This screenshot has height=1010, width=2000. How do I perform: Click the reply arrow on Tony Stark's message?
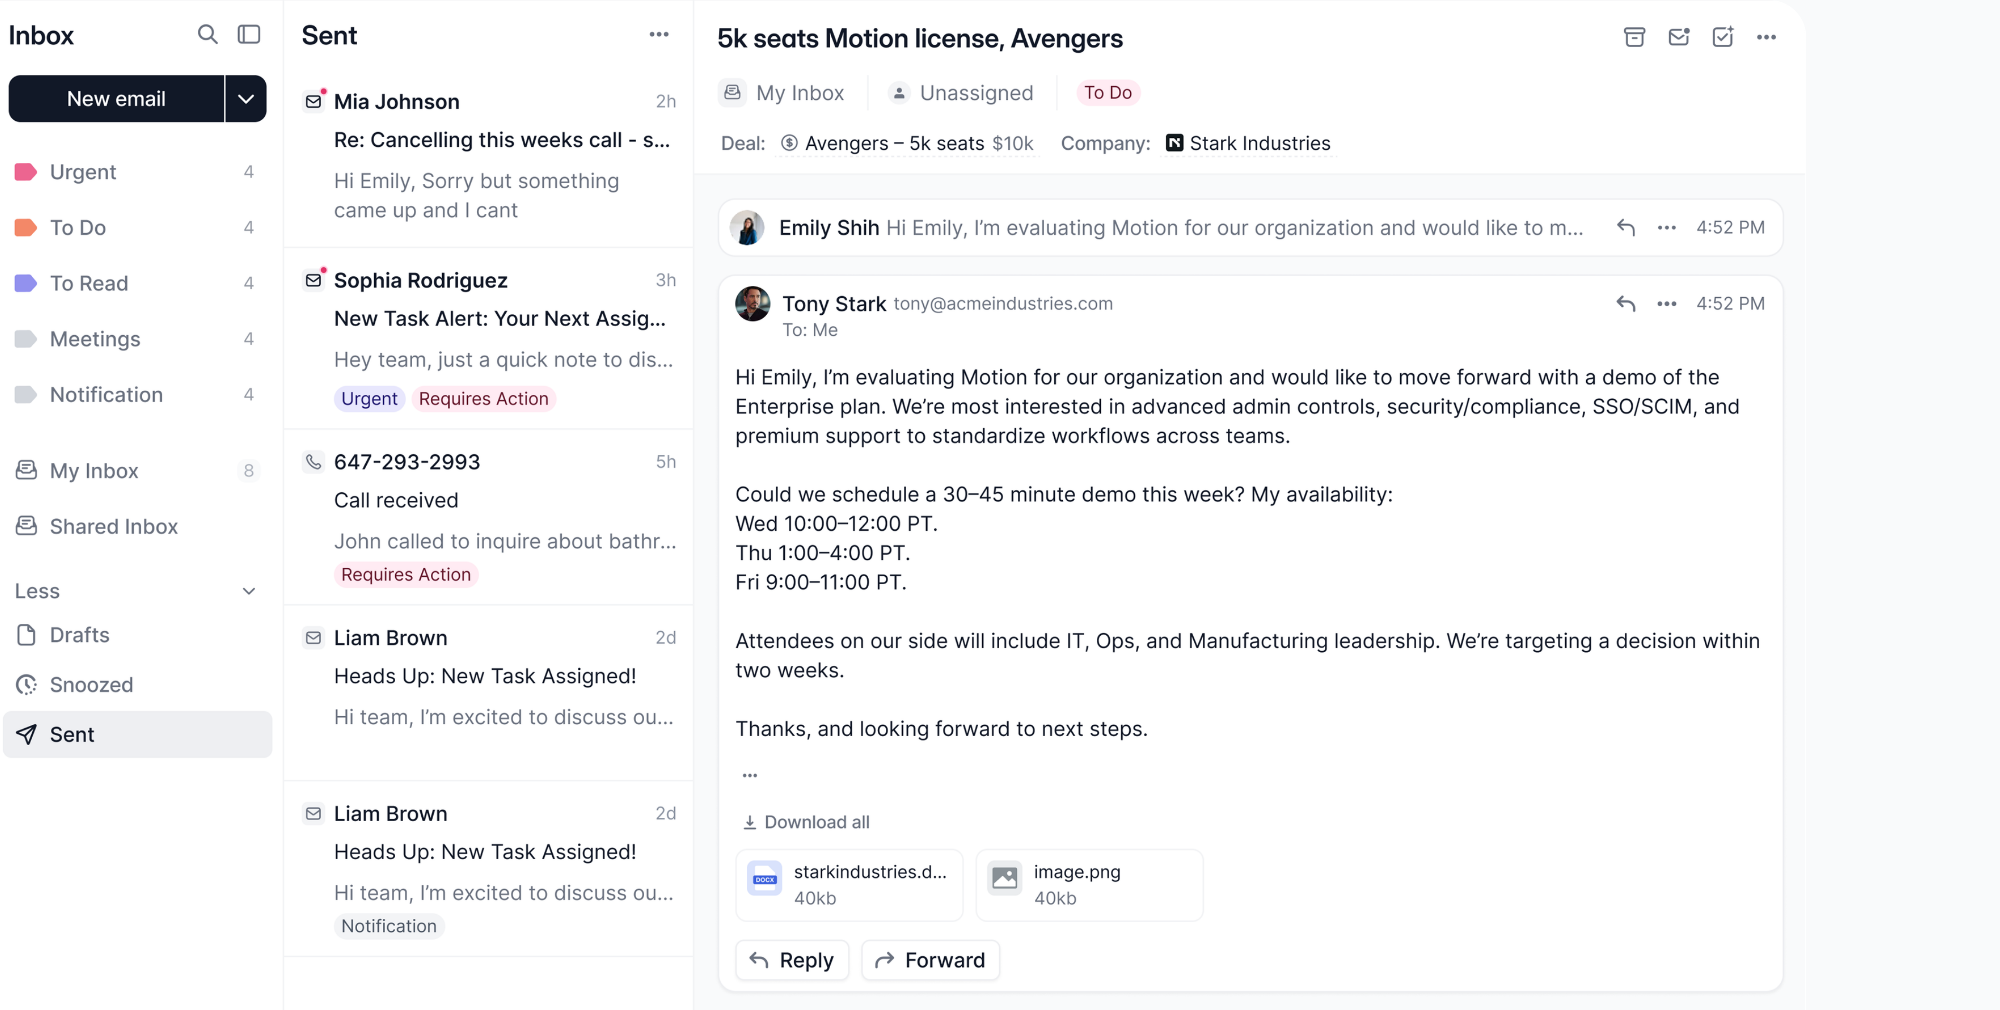click(1626, 303)
